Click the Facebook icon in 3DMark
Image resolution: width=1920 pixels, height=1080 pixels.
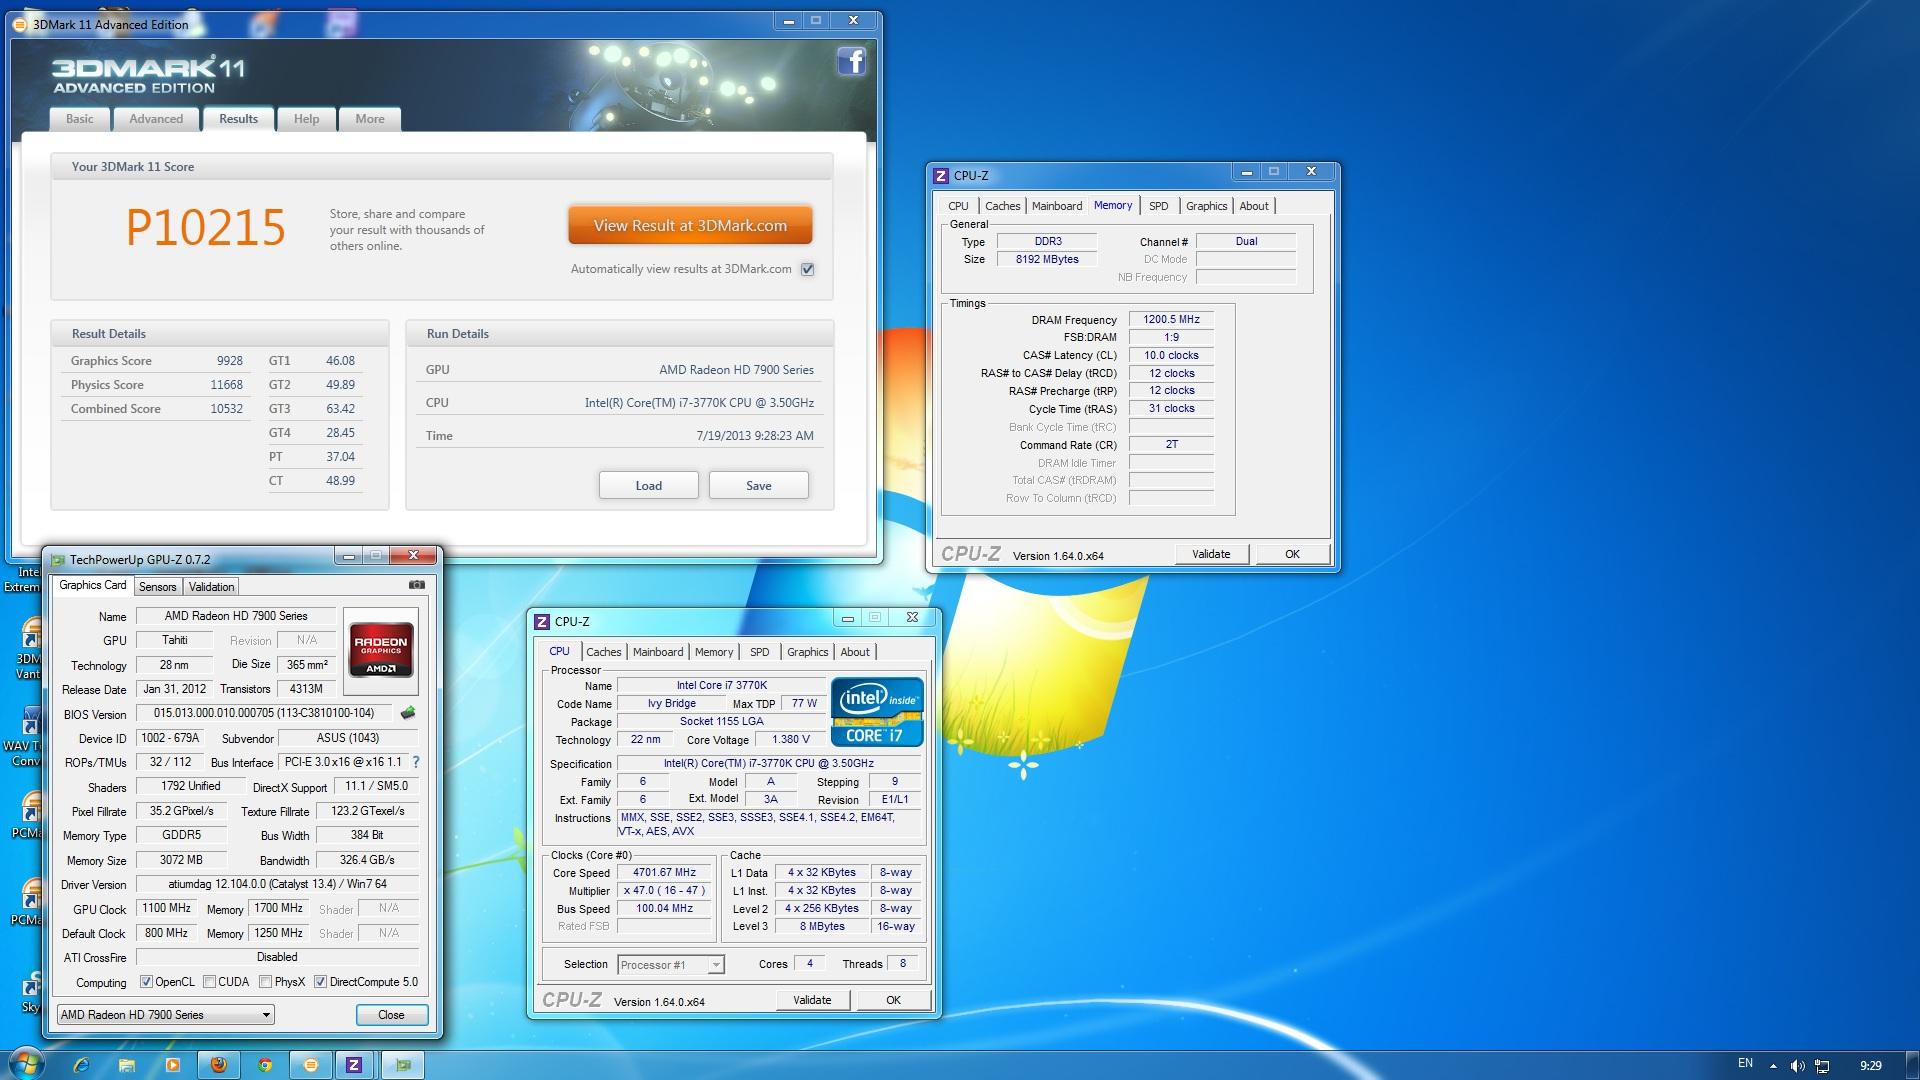851,62
